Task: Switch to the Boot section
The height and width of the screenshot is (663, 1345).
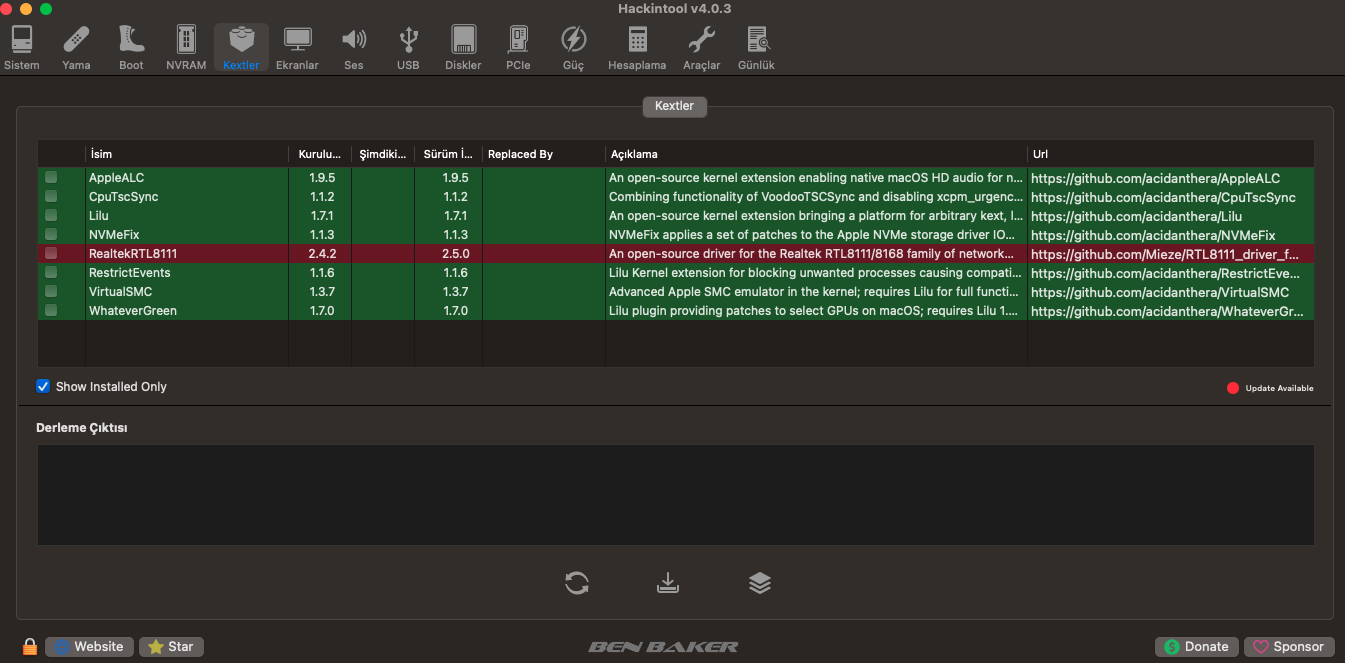Action: click(131, 47)
